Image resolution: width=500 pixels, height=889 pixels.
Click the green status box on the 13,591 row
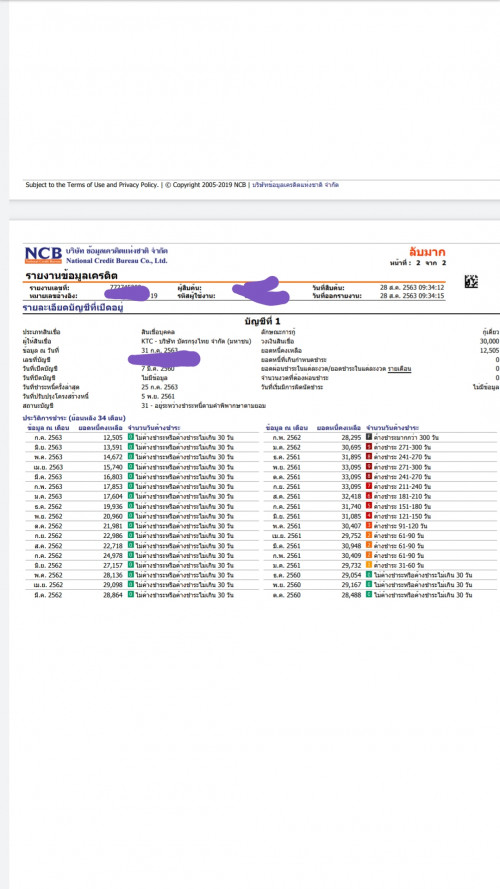(130, 447)
